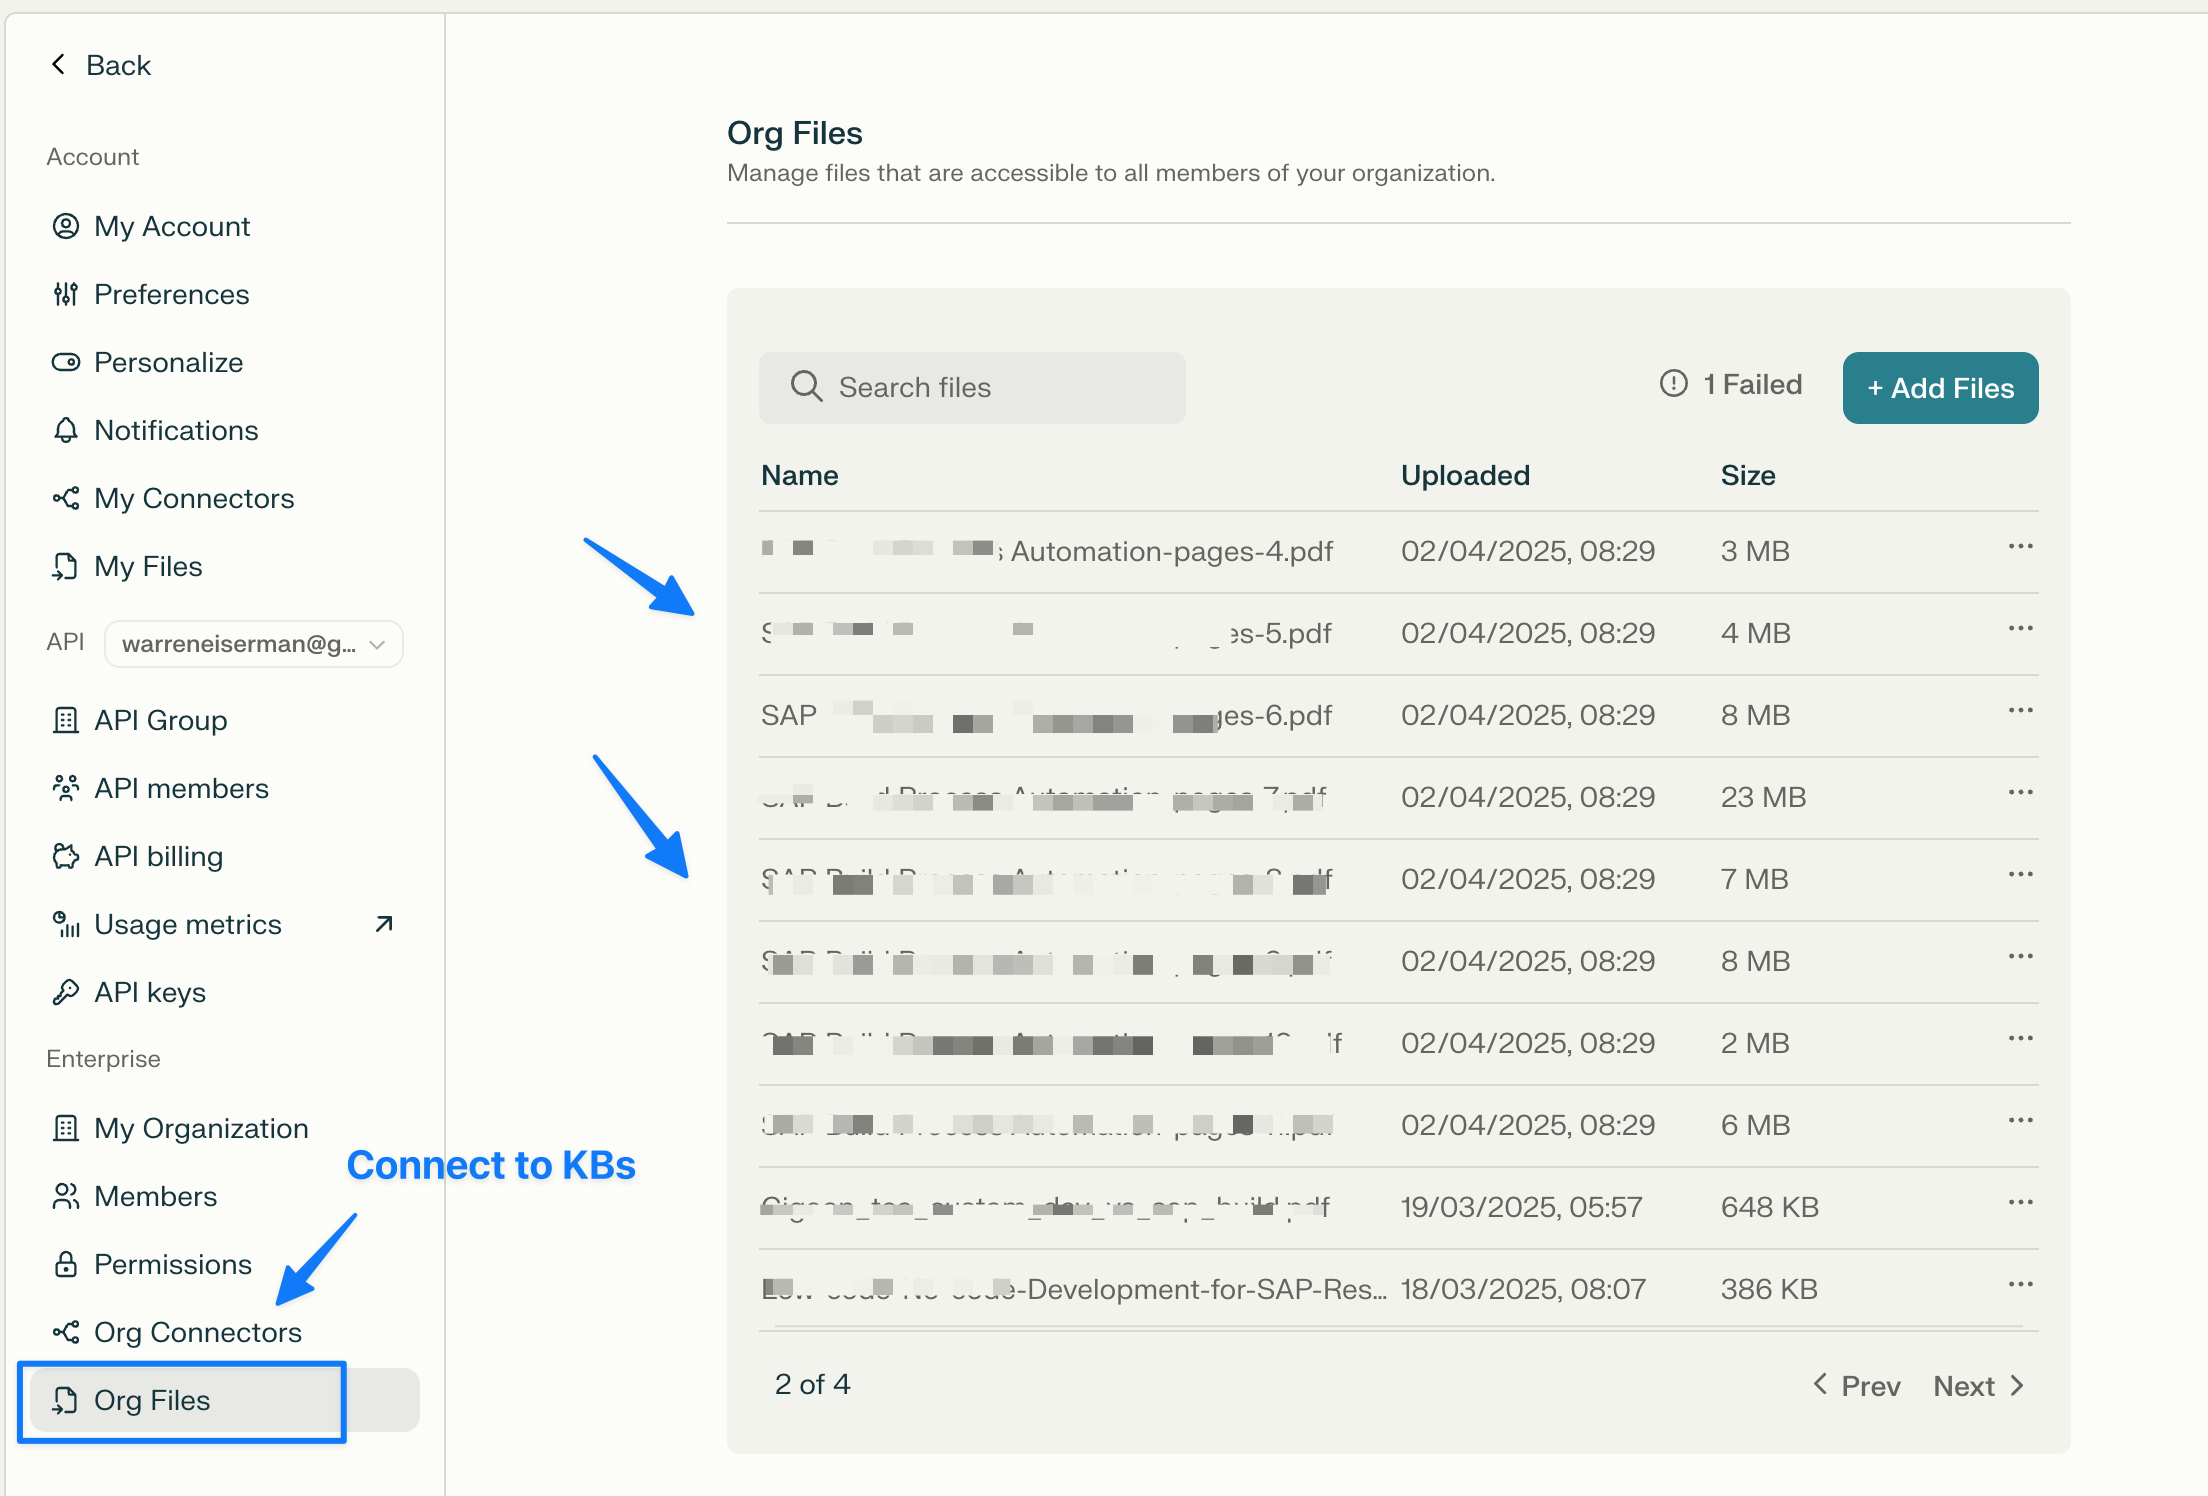The image size is (2208, 1496).
Task: Click the My Account person icon
Action: click(66, 226)
